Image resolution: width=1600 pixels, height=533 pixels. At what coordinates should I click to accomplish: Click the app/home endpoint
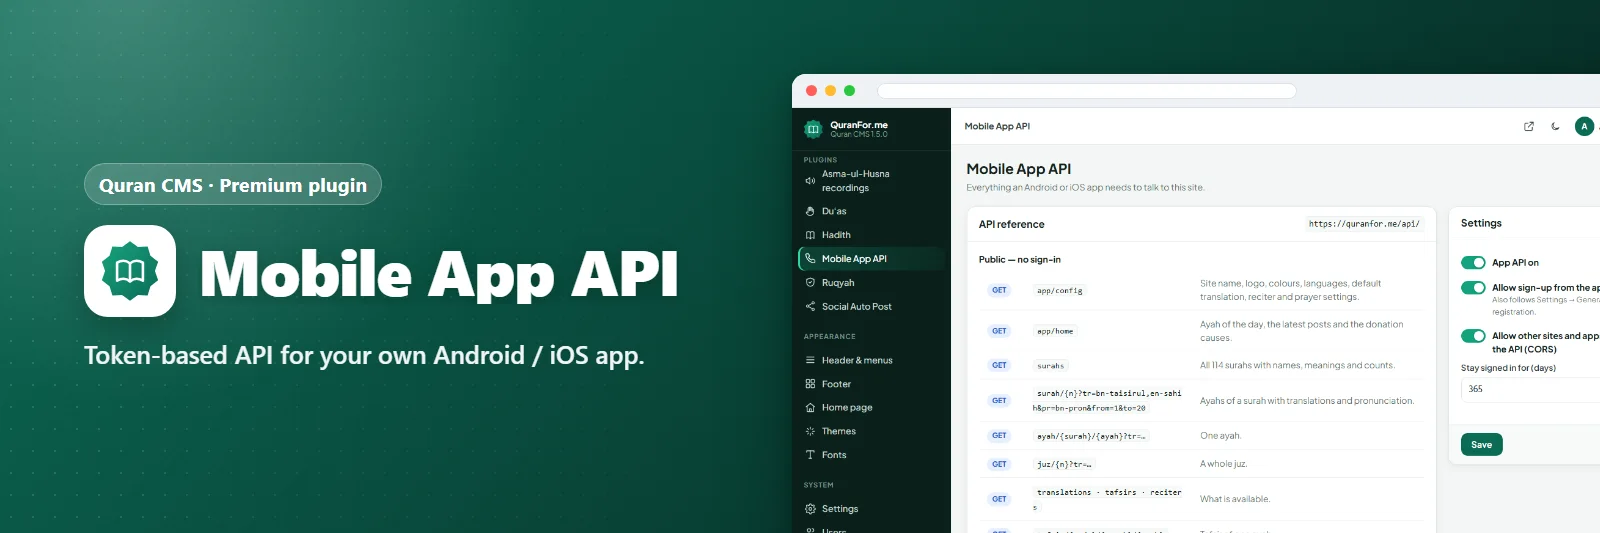tap(1055, 331)
